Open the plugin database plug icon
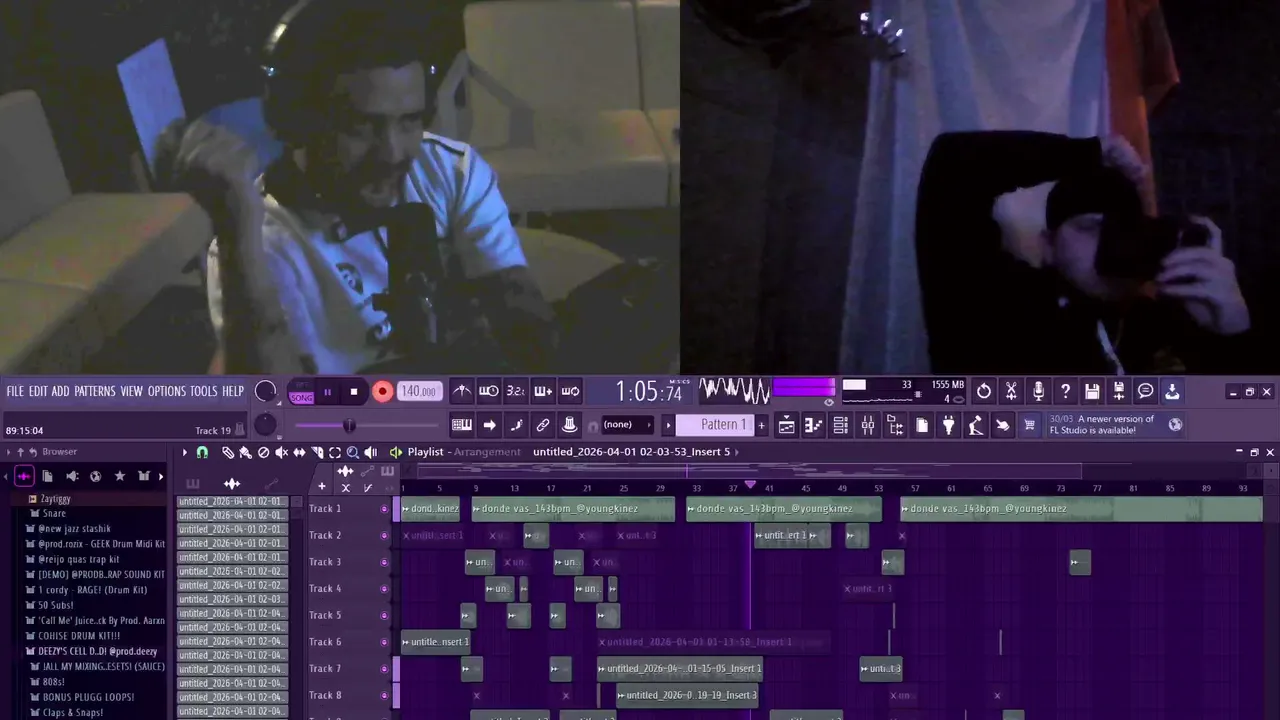The width and height of the screenshot is (1280, 720). click(x=949, y=425)
